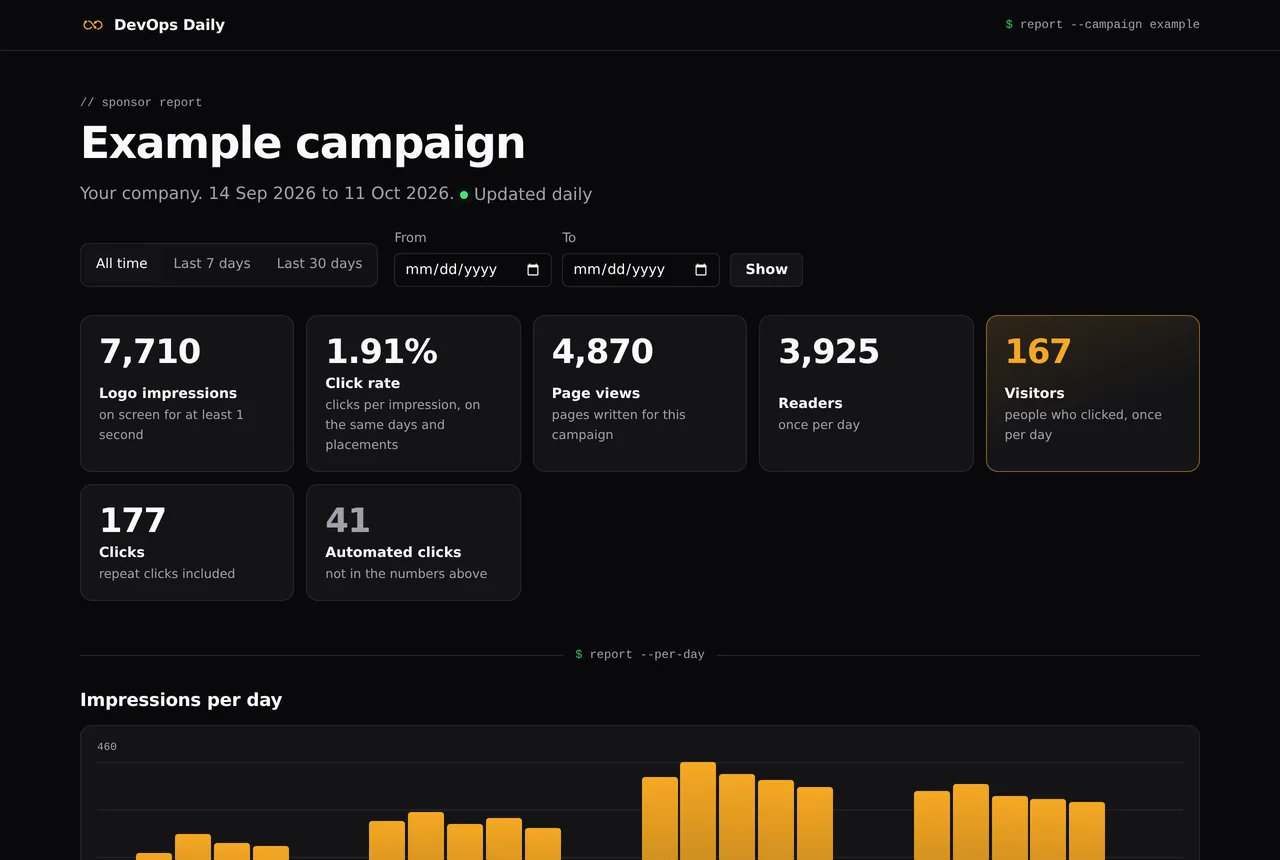Select the All time range tab

click(x=122, y=264)
